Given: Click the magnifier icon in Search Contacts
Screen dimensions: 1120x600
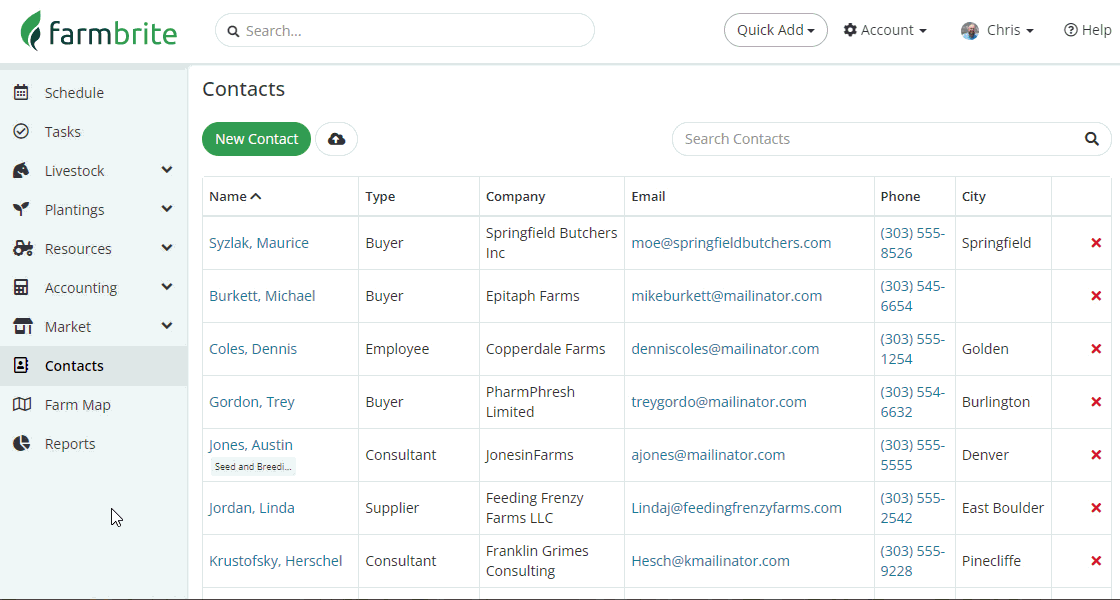Looking at the screenshot, I should point(1092,139).
